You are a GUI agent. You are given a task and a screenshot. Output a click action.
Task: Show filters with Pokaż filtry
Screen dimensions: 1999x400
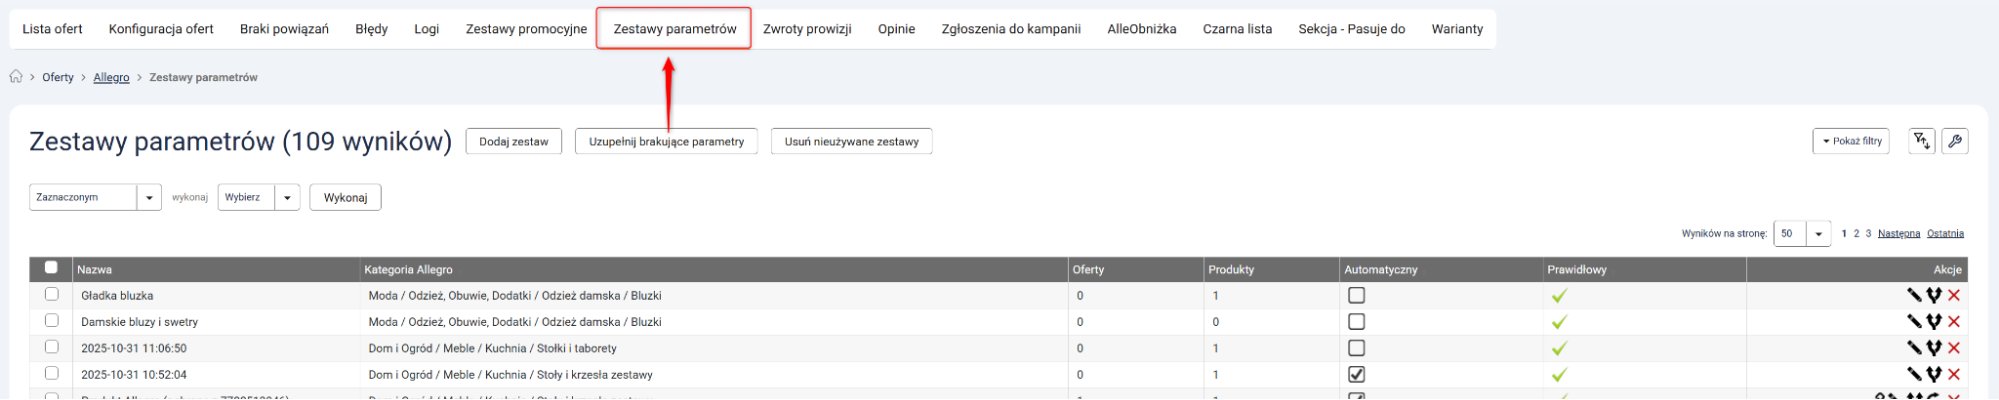(1850, 141)
